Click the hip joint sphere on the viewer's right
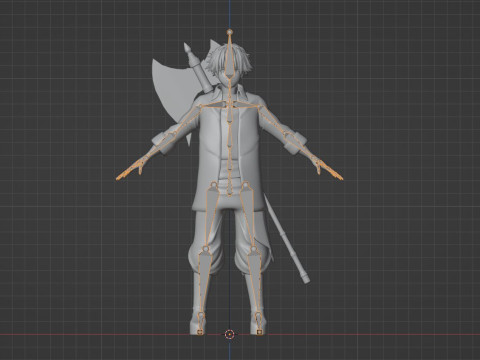This screenshot has height=360, width=480. 246,184
